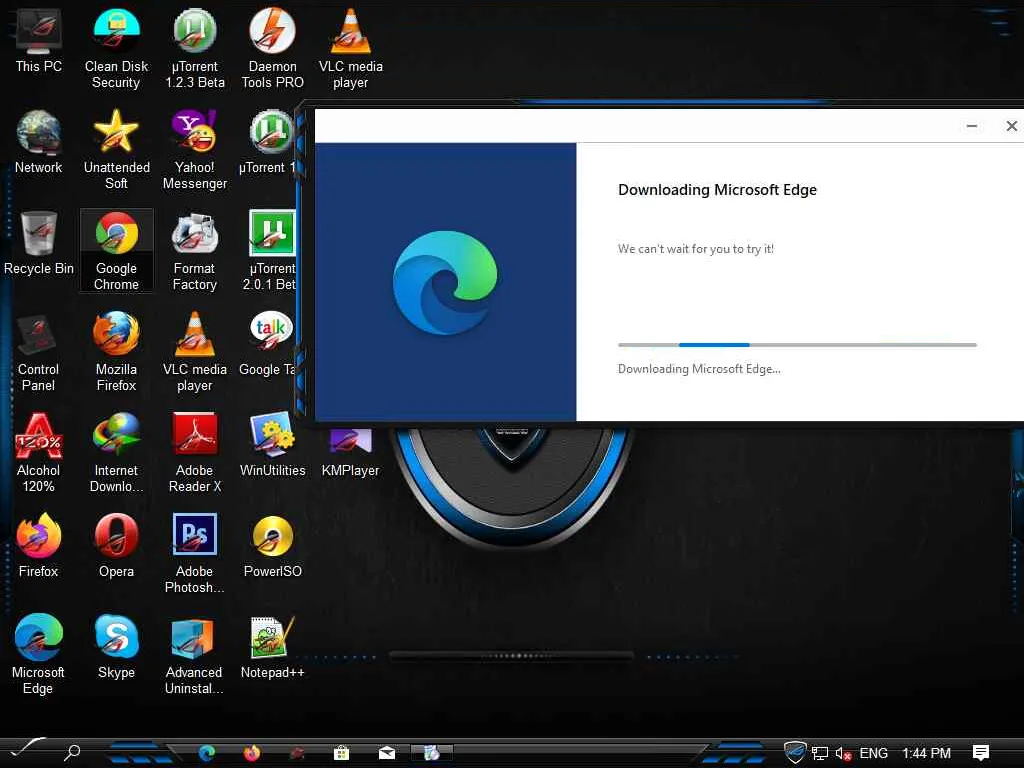1024x768 pixels.
Task: Launch the Firefox desktop icon below Alcohol 120%
Action: point(39,546)
